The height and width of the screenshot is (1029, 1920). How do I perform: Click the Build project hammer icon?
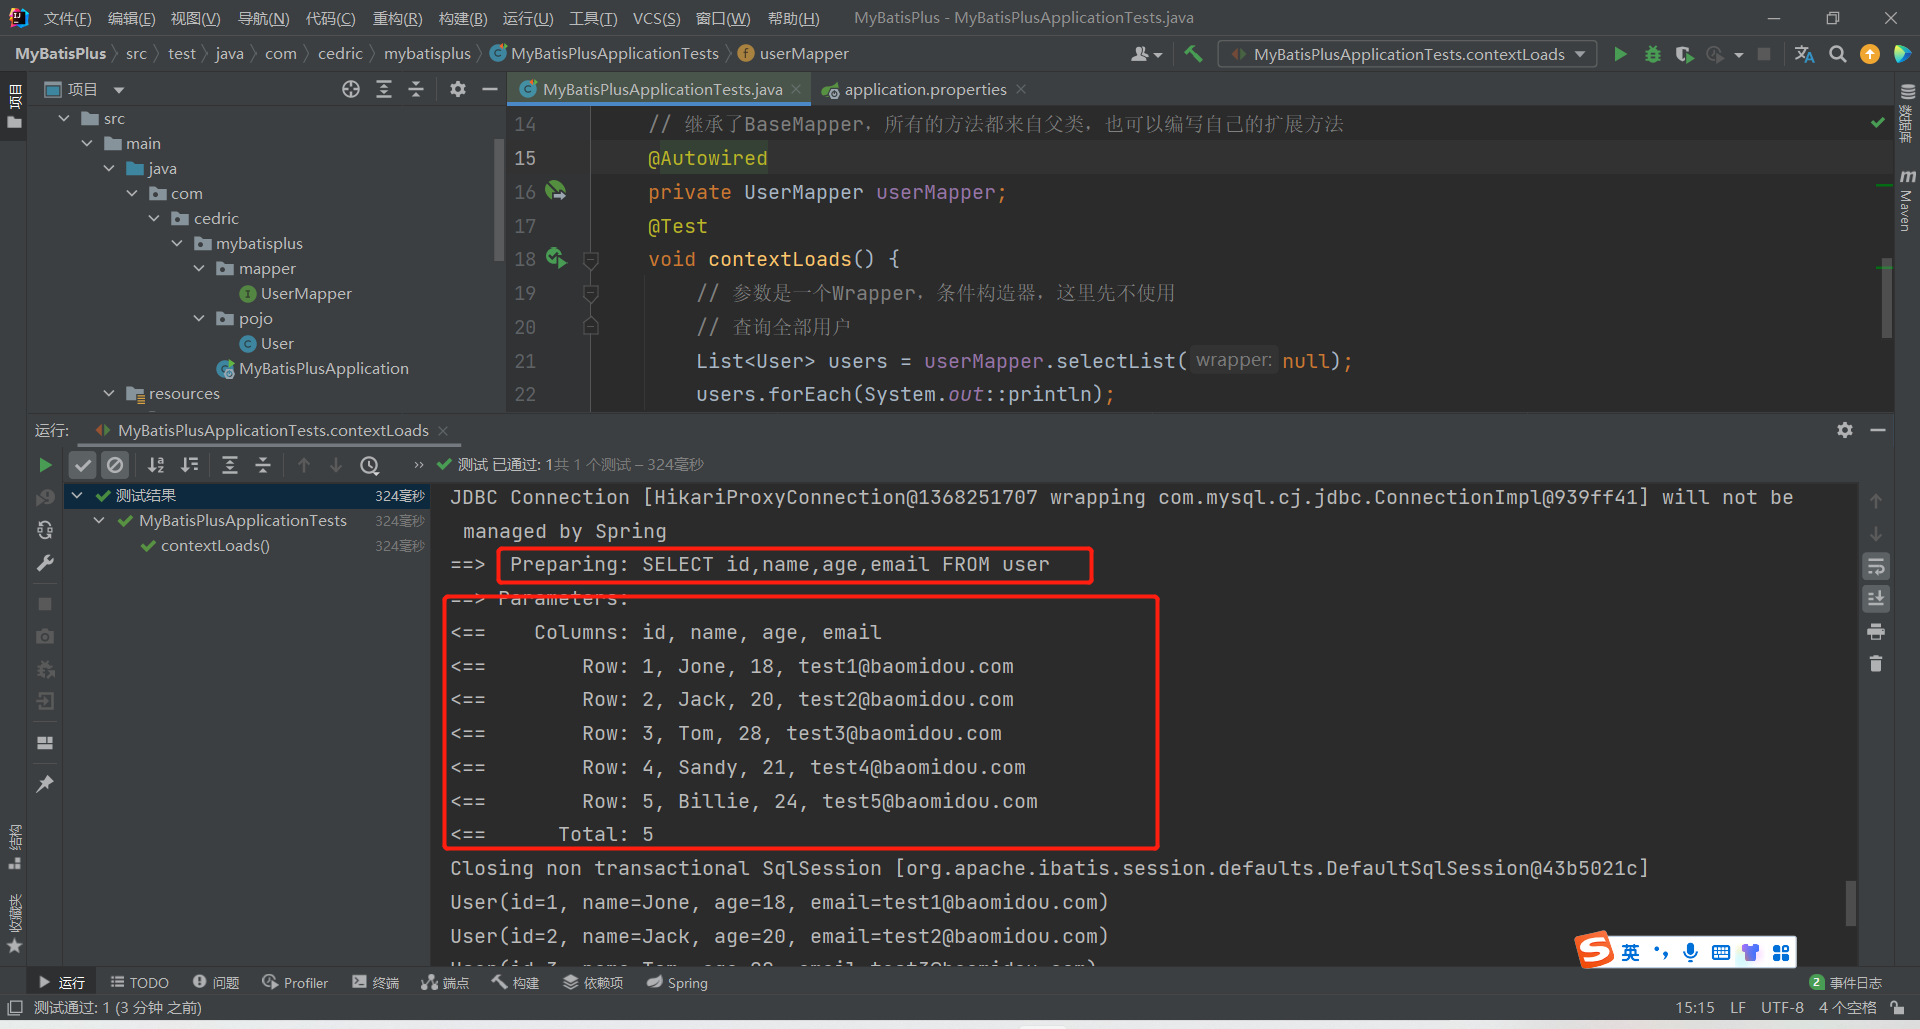tap(1193, 54)
